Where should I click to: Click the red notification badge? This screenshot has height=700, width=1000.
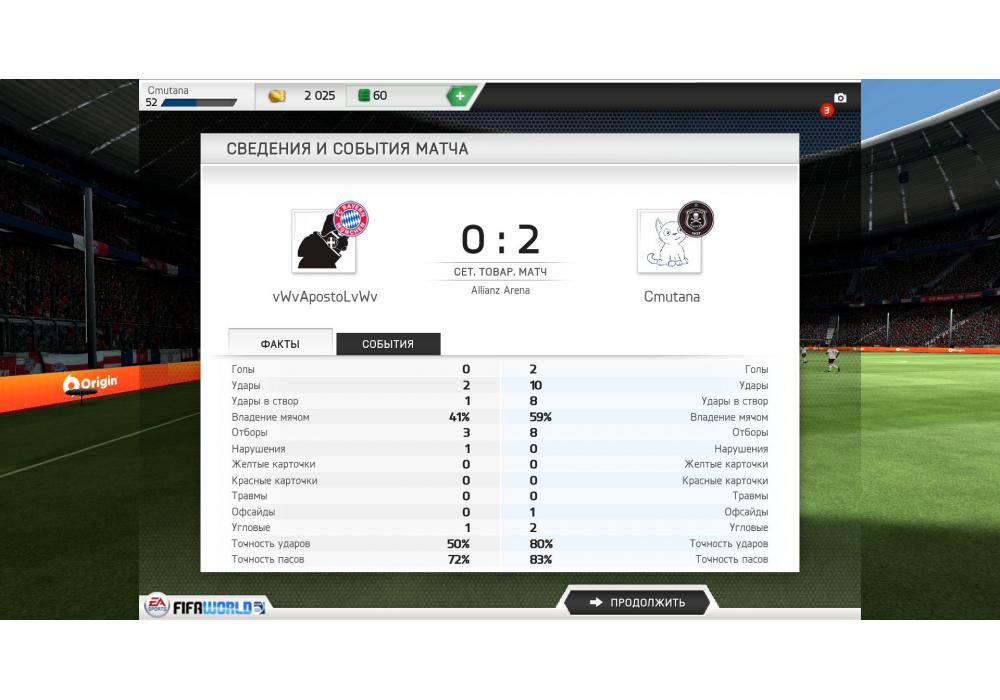pos(827,110)
